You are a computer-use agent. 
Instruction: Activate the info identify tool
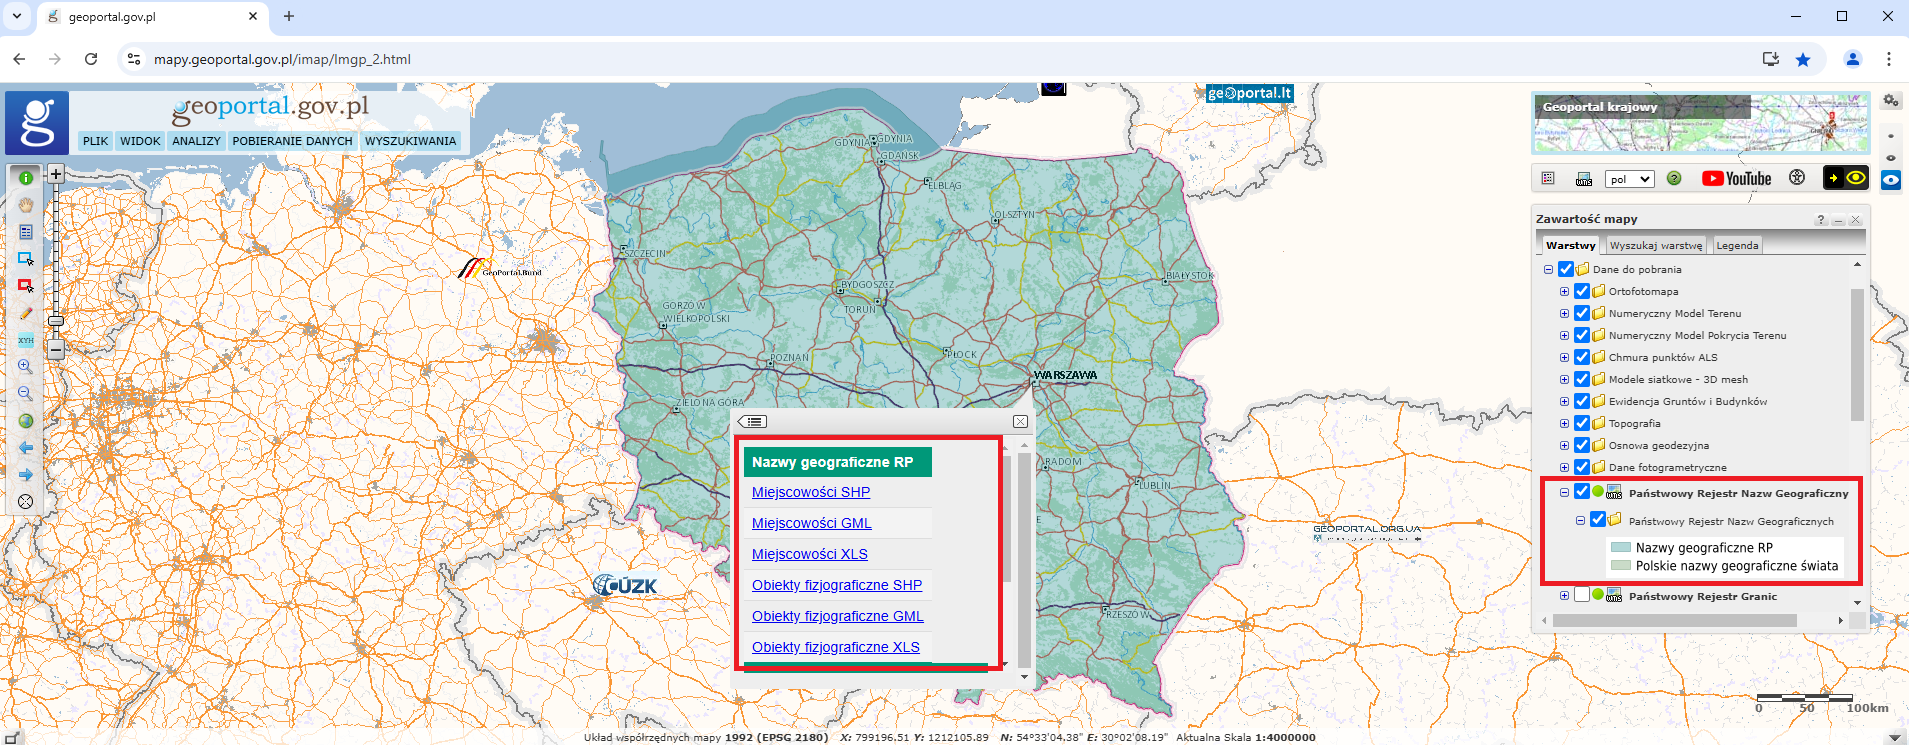click(26, 178)
